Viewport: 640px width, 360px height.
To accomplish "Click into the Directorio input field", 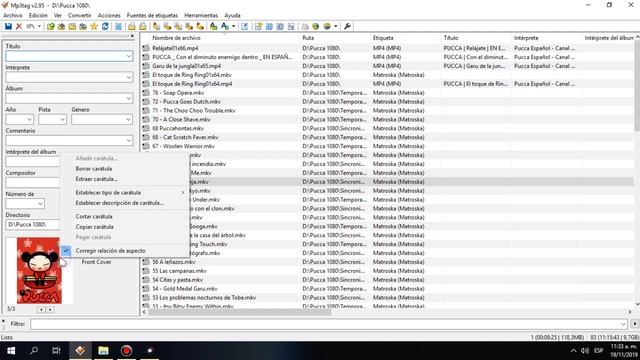I will (33, 224).
